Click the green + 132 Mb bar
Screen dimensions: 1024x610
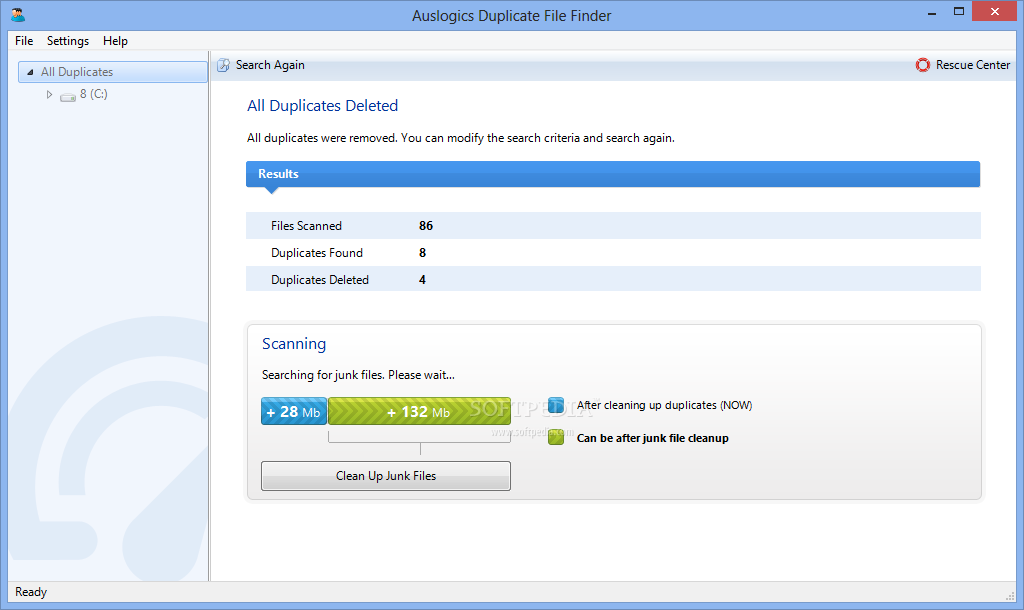click(x=419, y=411)
